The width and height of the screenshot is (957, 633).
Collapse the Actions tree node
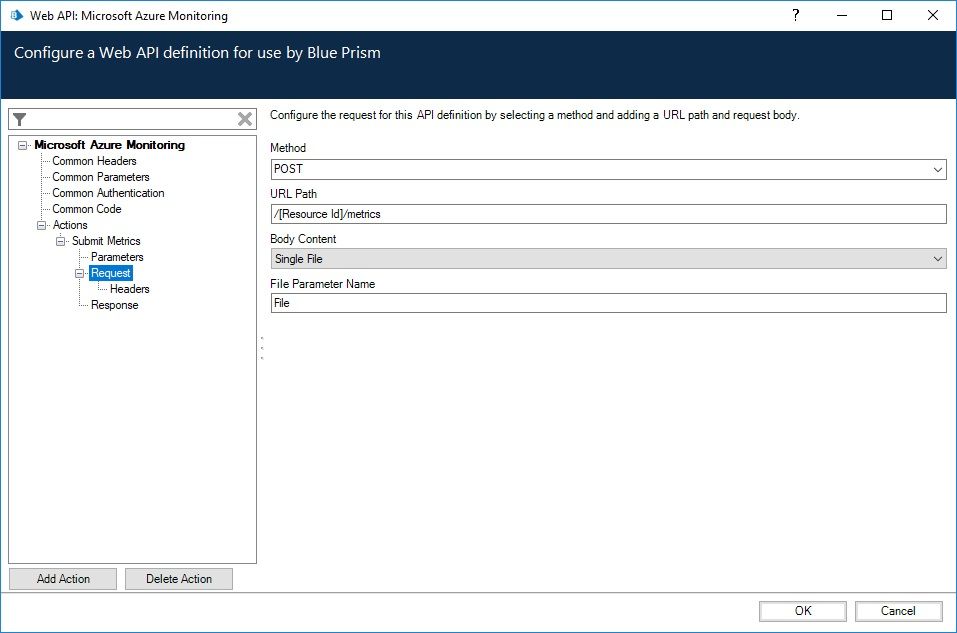[42, 225]
